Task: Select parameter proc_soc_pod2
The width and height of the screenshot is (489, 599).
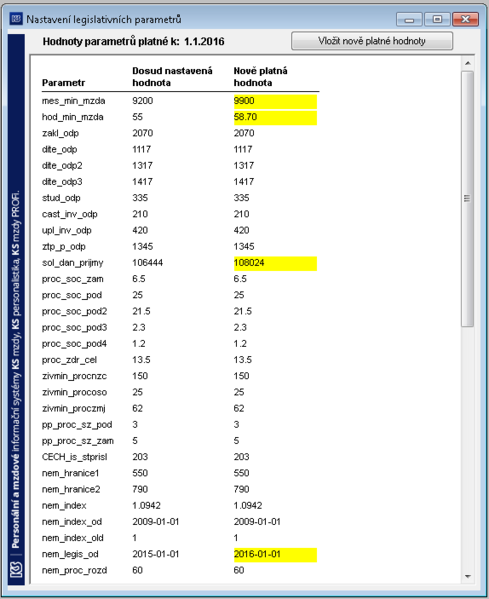Action: pyautogui.click(x=74, y=312)
